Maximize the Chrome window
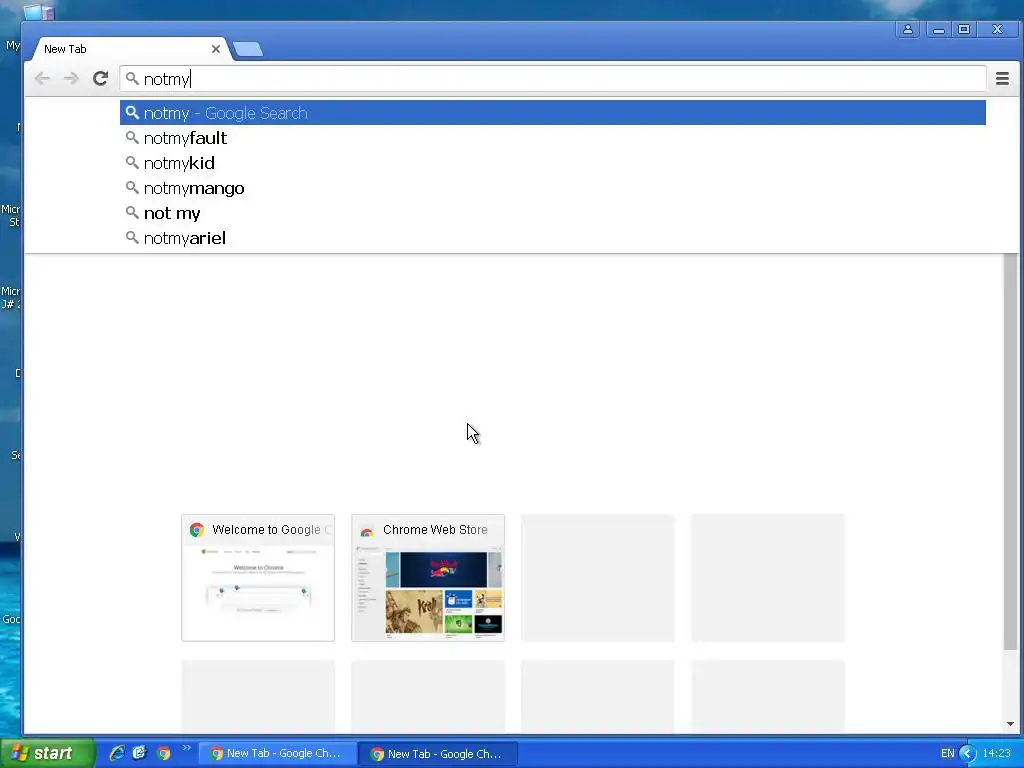1024x768 pixels. [964, 29]
